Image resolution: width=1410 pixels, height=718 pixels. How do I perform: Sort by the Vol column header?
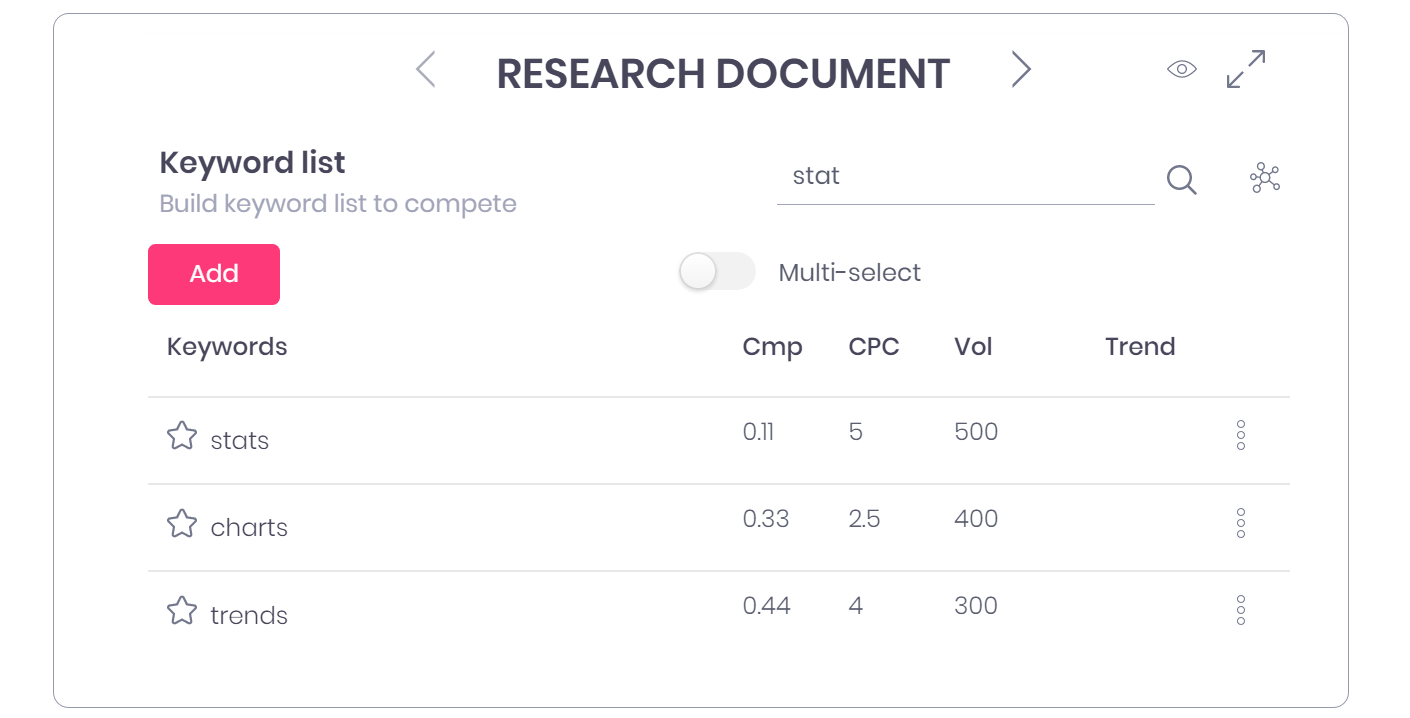[x=973, y=347]
